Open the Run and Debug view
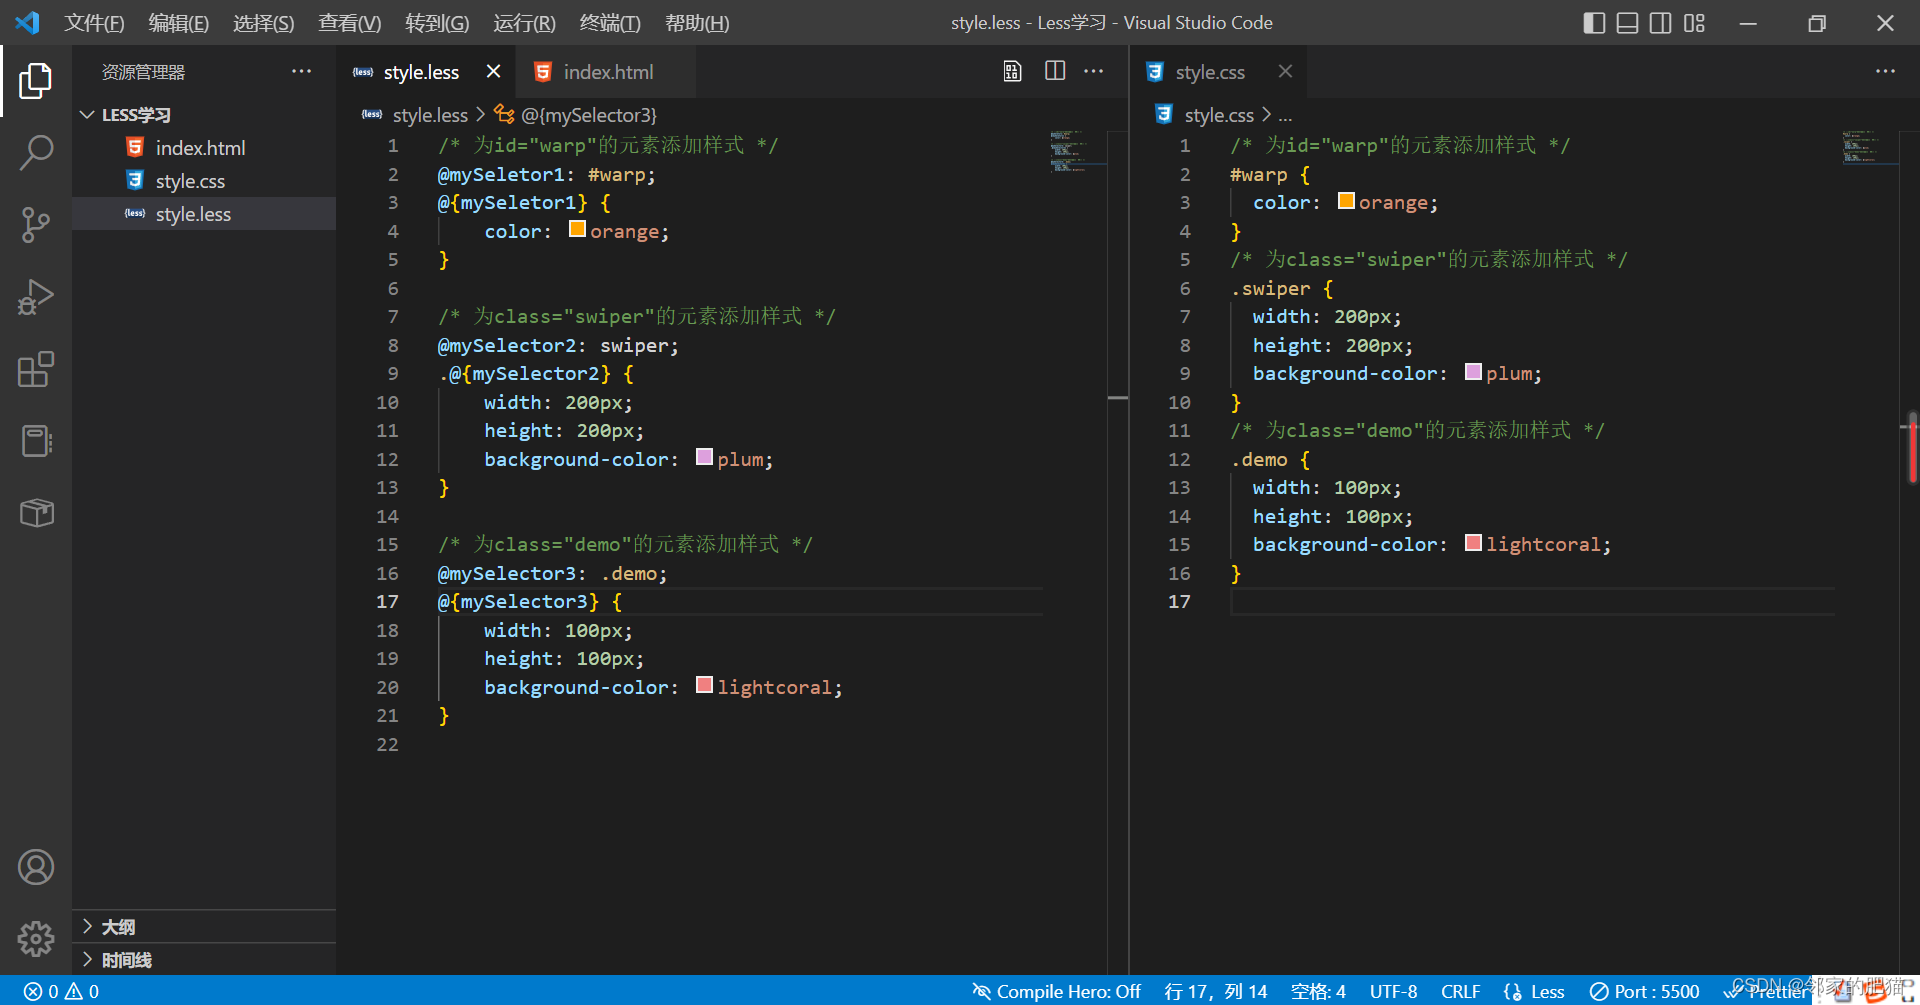The width and height of the screenshot is (1920, 1005). 36,297
